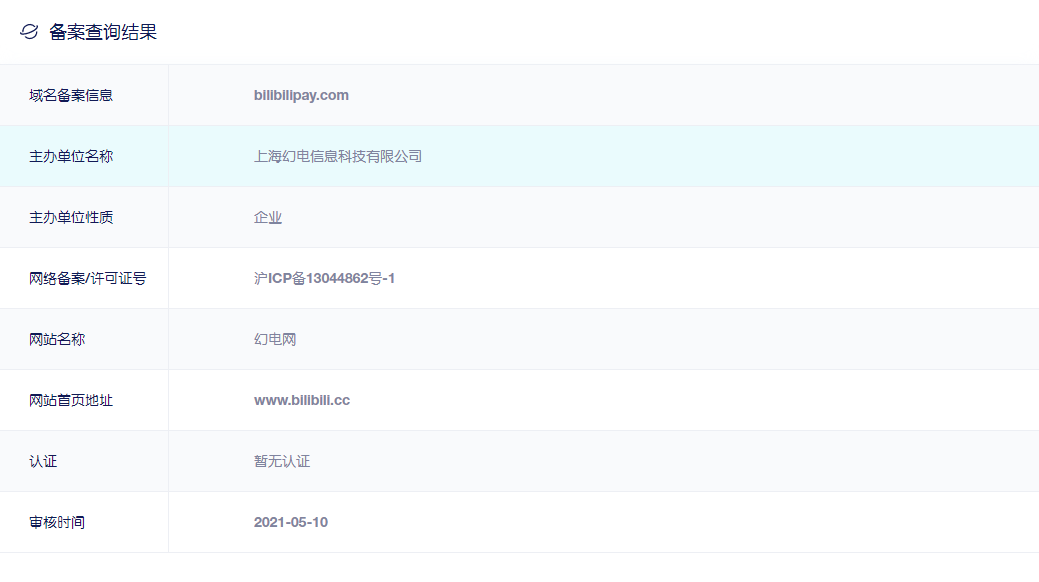Click the 审核时间 label
The height and width of the screenshot is (582, 1039).
[x=57, y=522]
